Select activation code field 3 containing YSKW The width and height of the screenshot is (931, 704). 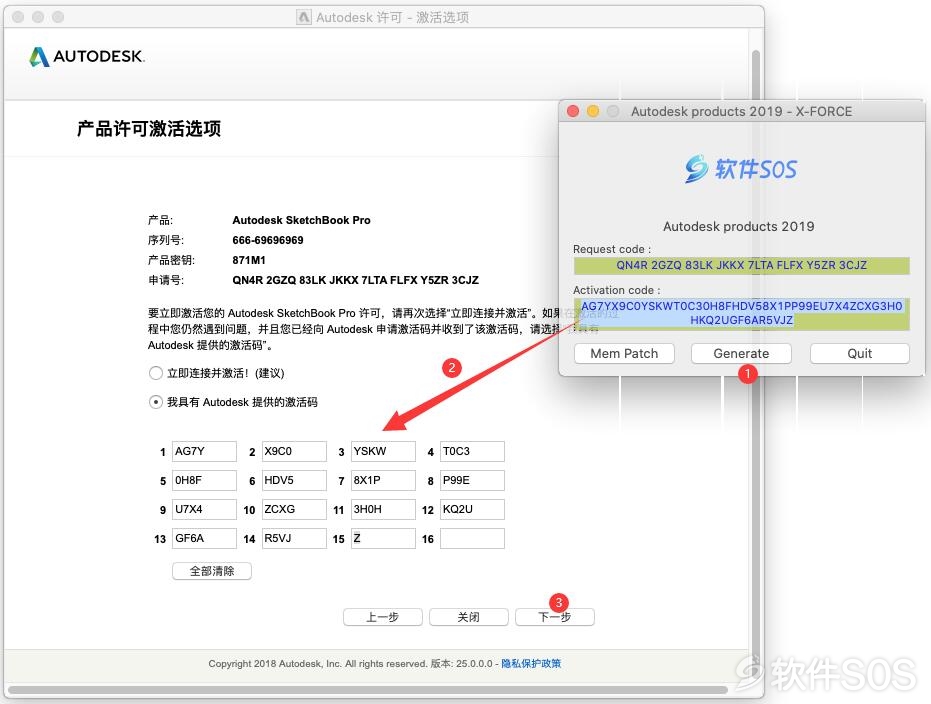pyautogui.click(x=383, y=451)
